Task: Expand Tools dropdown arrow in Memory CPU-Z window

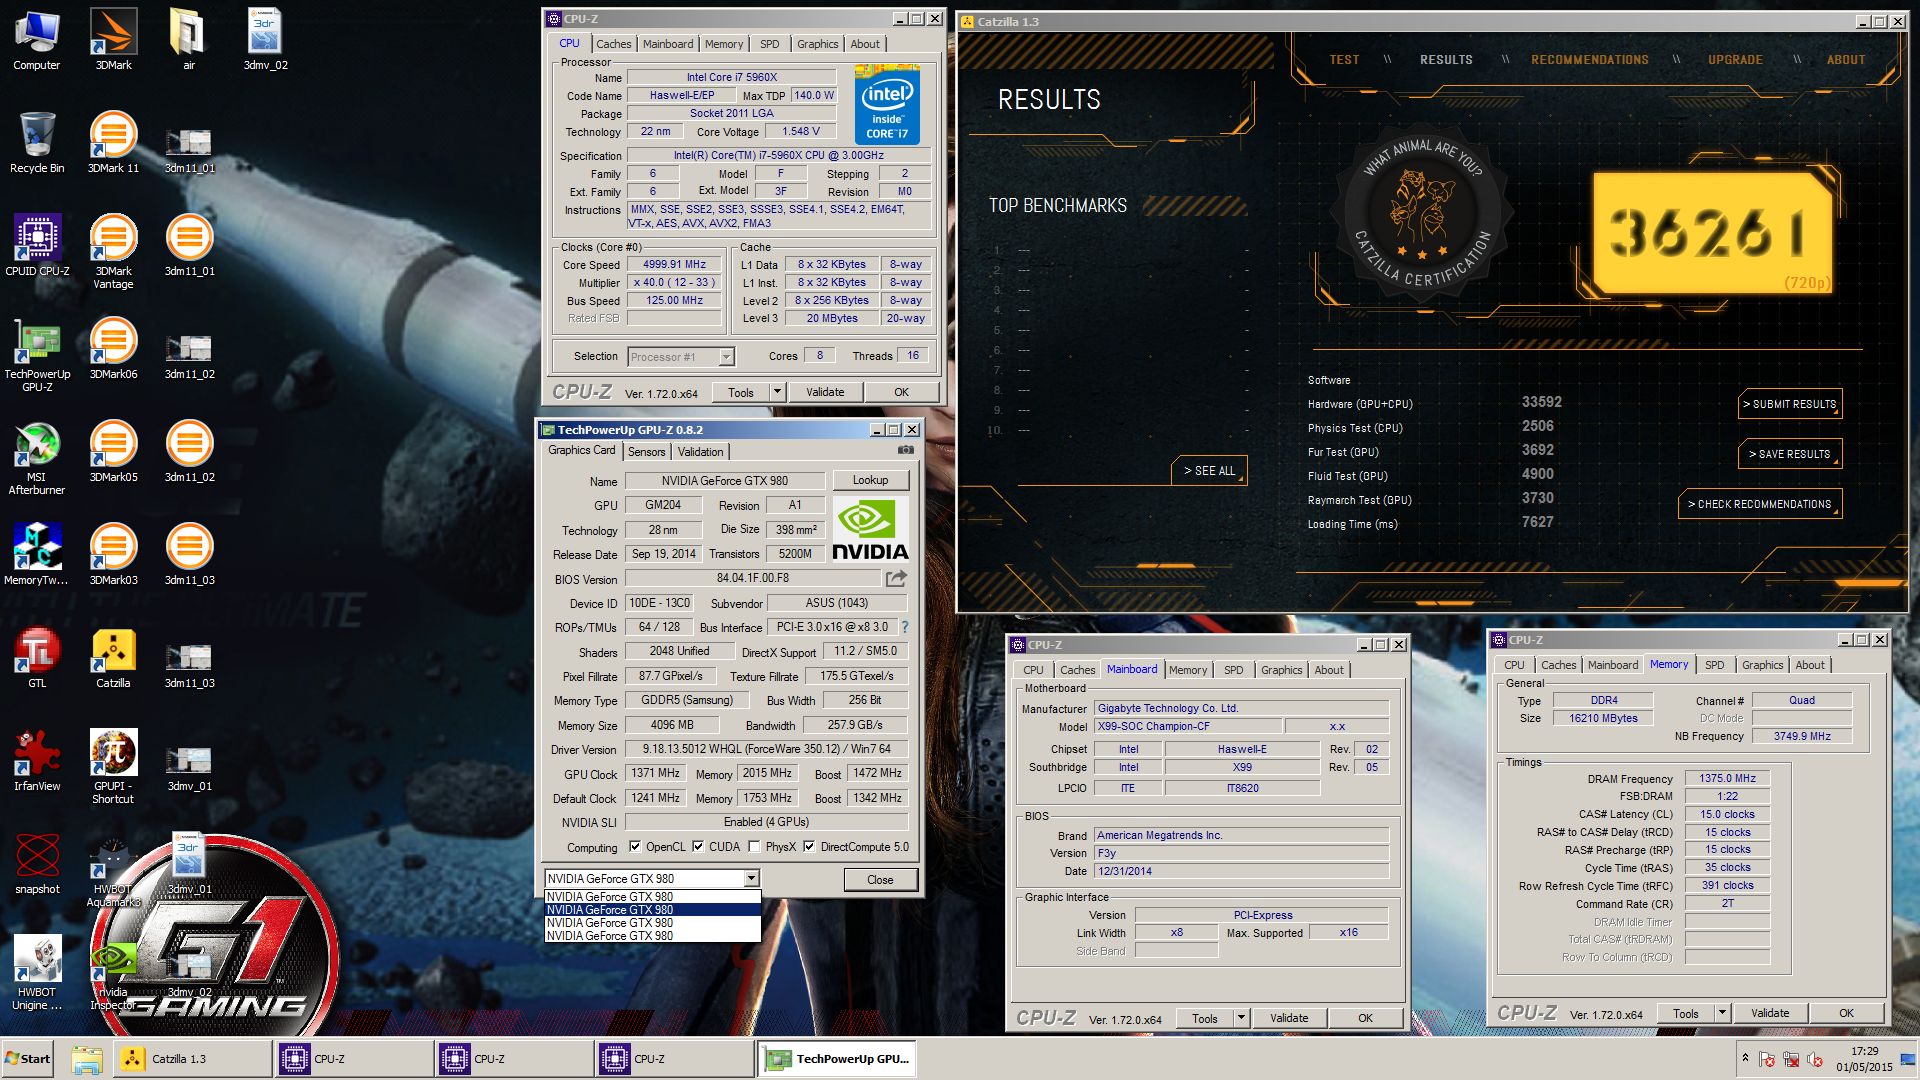Action: coord(1722,1013)
